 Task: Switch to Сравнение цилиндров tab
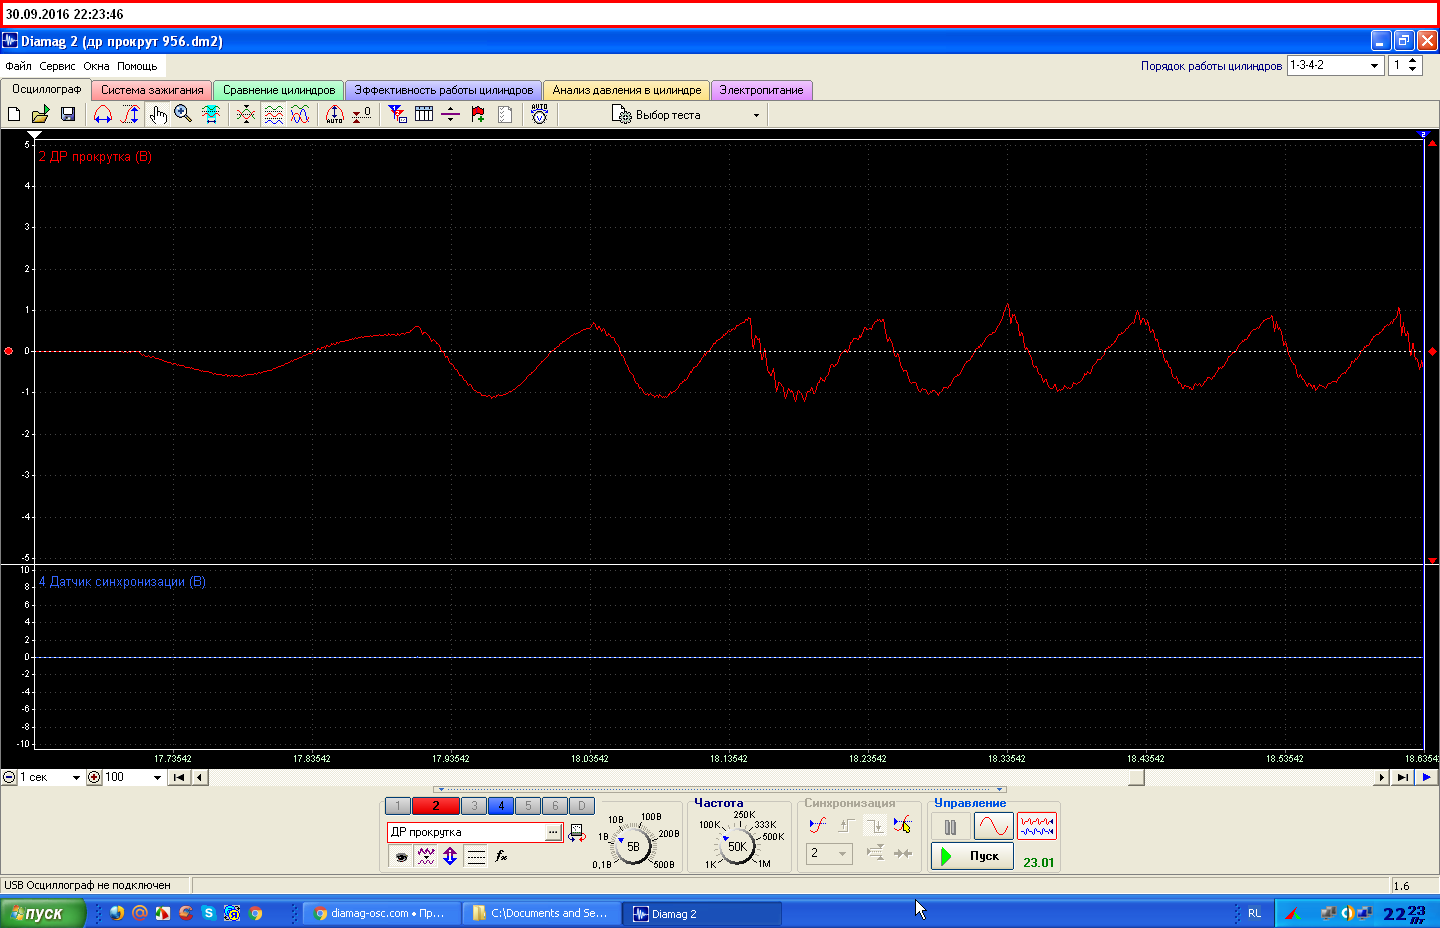pos(279,90)
